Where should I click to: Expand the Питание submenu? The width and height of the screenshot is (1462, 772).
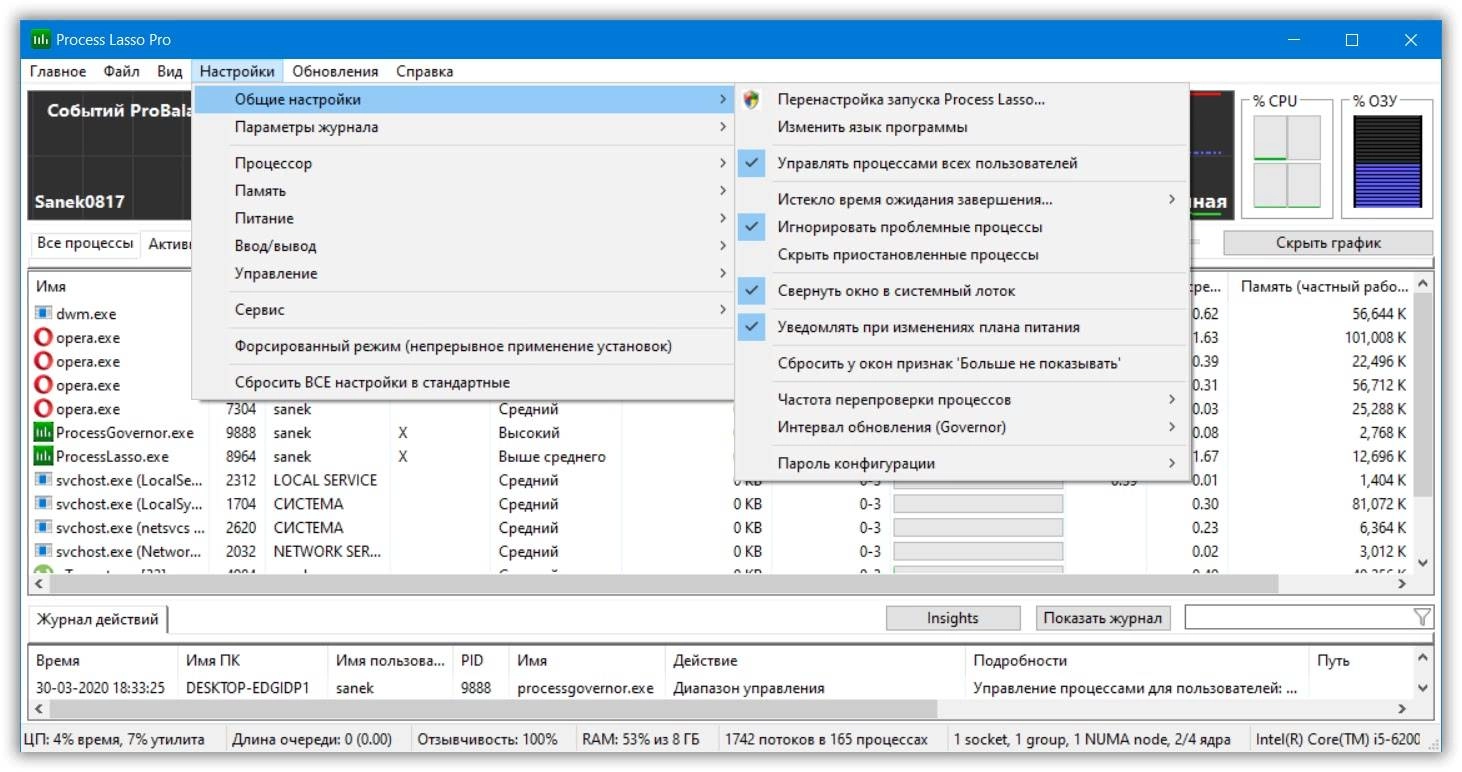(462, 218)
